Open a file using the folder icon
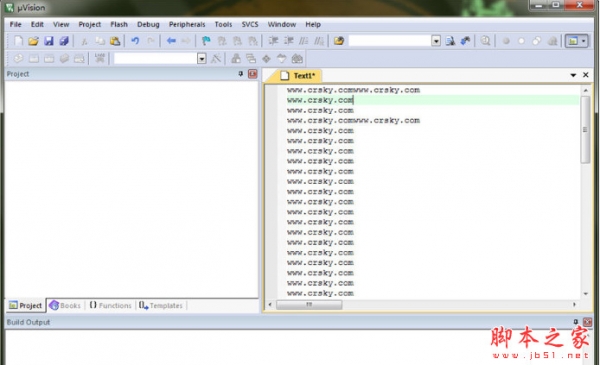The image size is (600, 365). [33, 41]
